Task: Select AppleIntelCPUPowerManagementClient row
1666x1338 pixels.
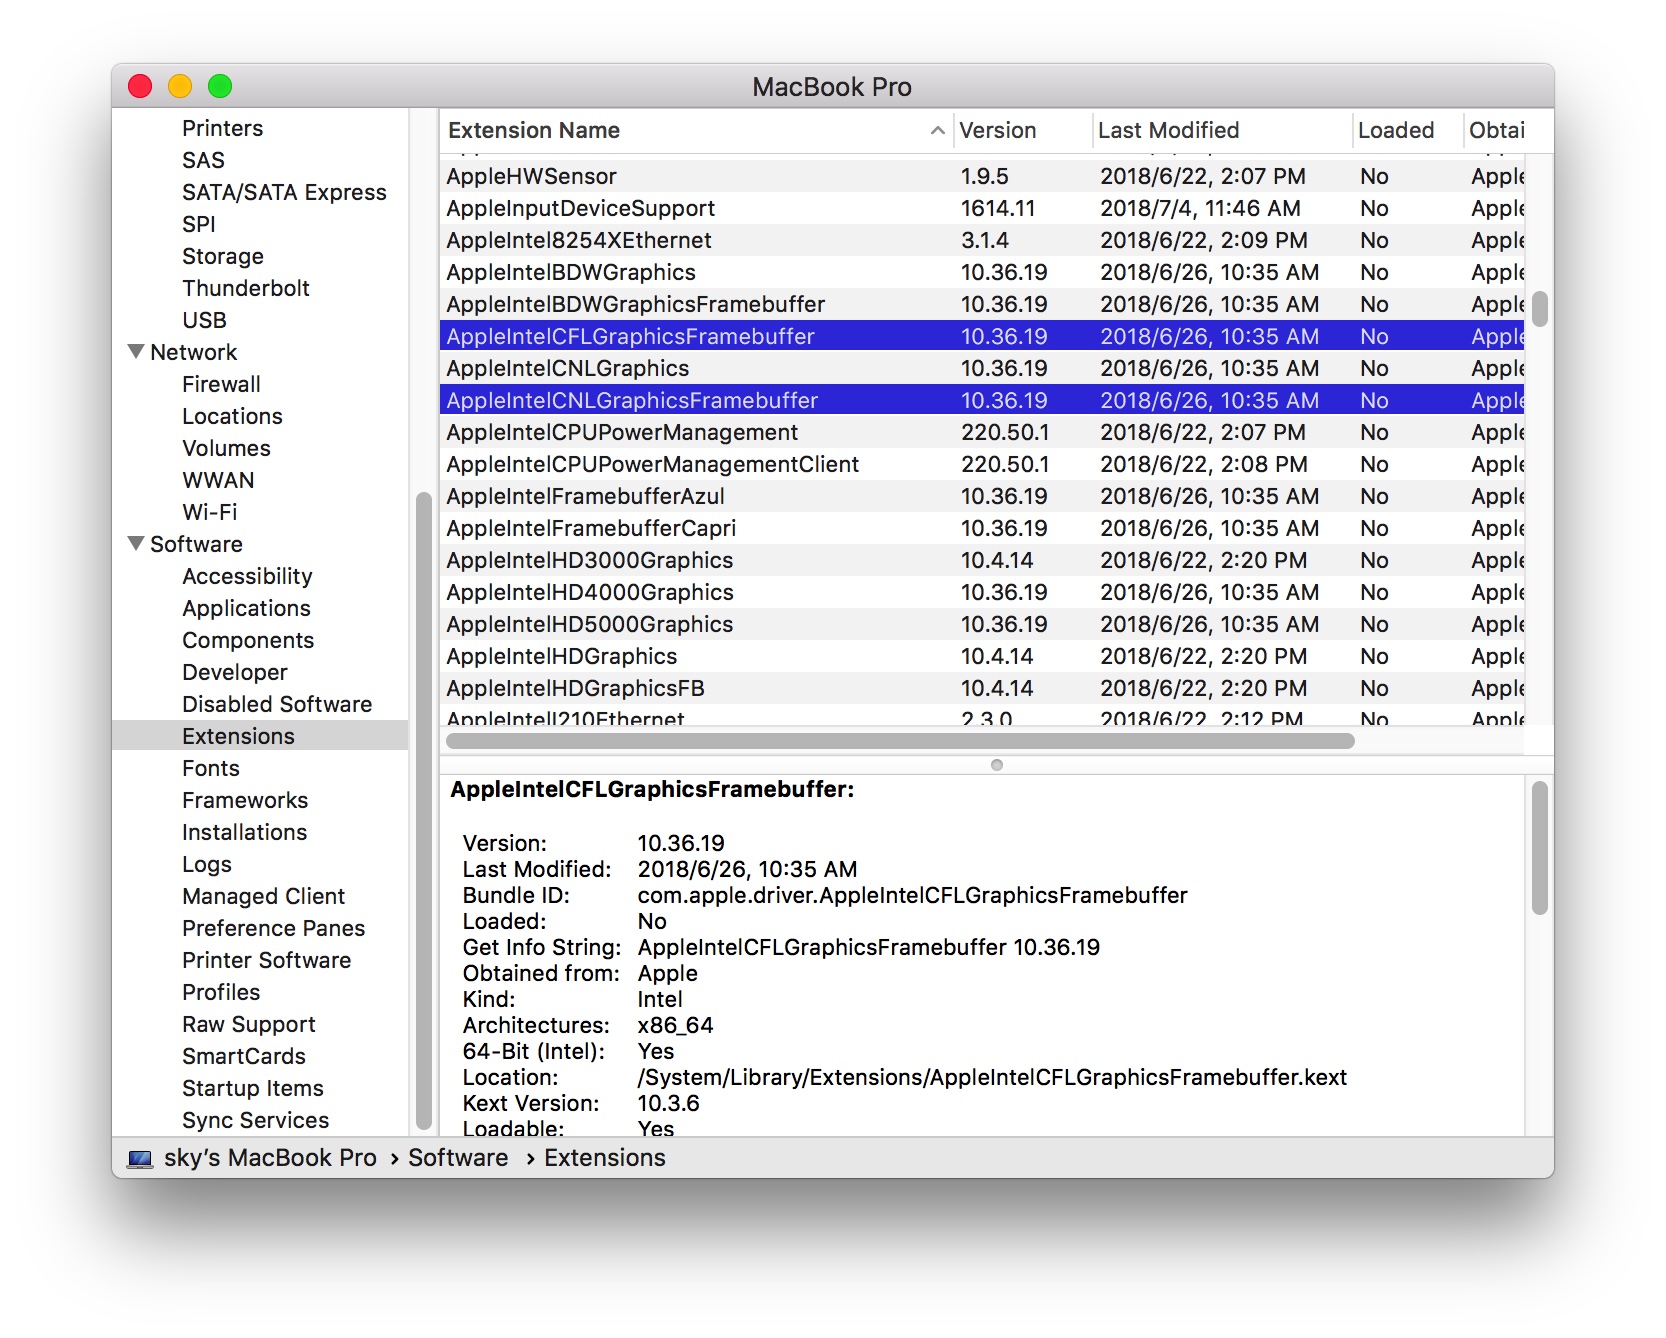Action: click(x=982, y=464)
